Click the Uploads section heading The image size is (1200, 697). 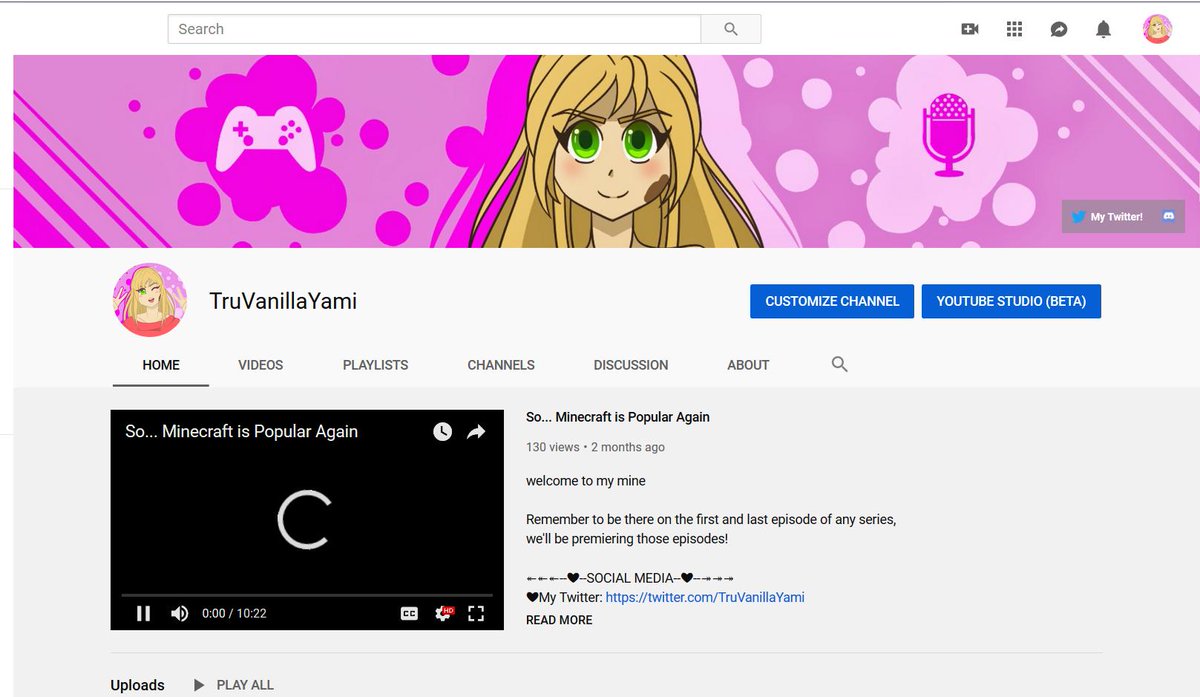[137, 685]
